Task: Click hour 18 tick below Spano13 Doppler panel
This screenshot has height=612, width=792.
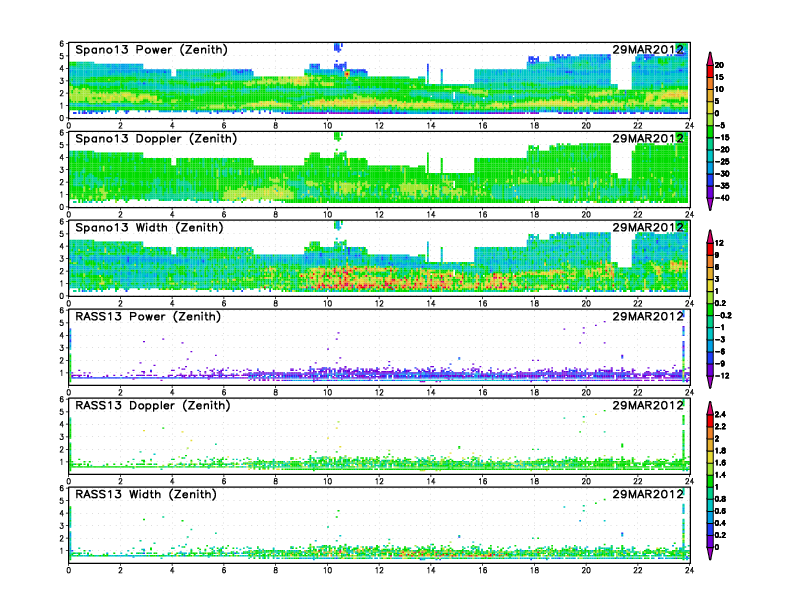Action: click(x=534, y=214)
